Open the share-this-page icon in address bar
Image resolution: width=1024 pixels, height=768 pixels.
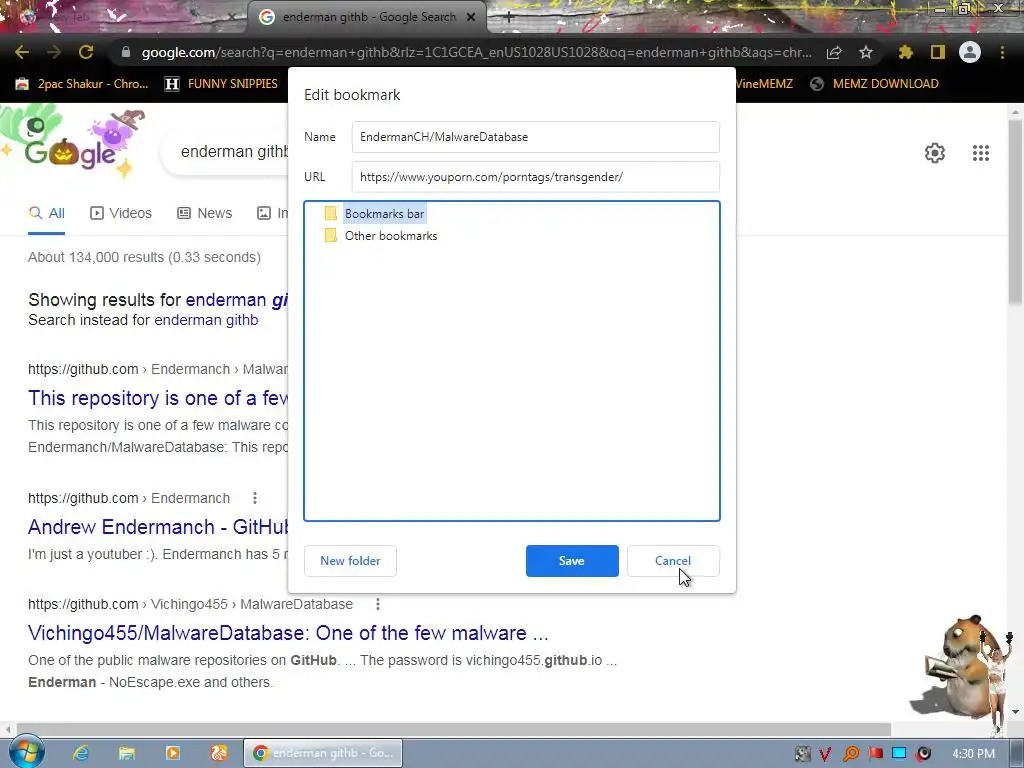(x=834, y=52)
